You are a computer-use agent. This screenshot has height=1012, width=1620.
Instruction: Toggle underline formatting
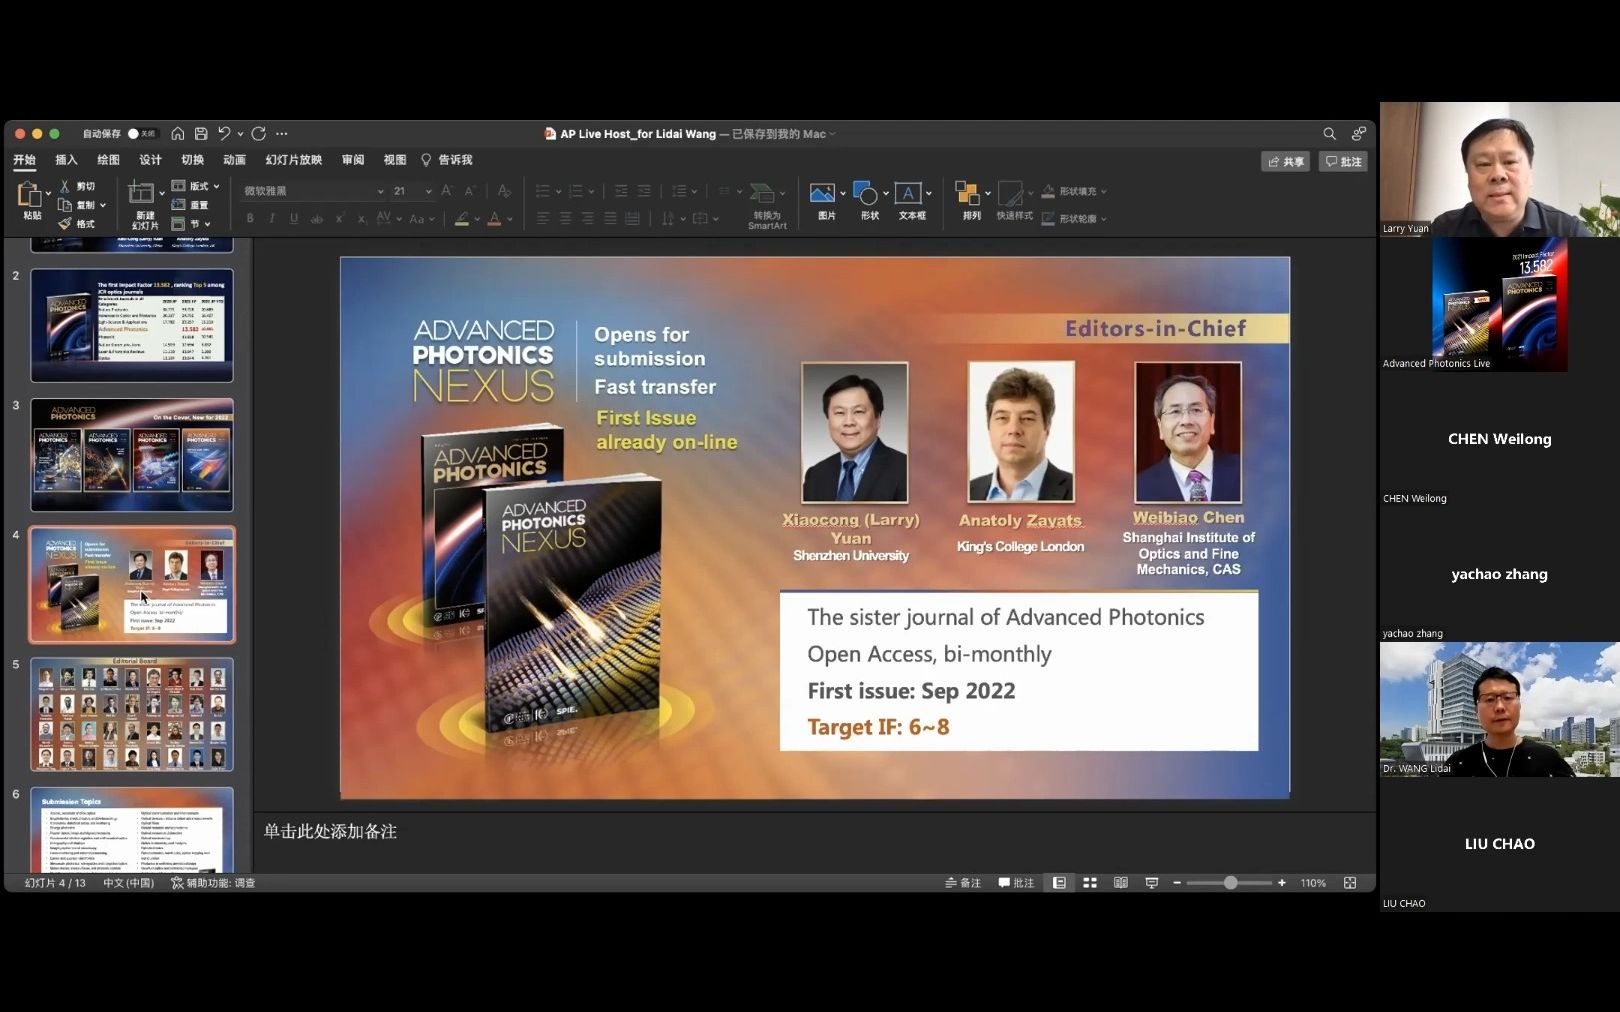point(294,218)
